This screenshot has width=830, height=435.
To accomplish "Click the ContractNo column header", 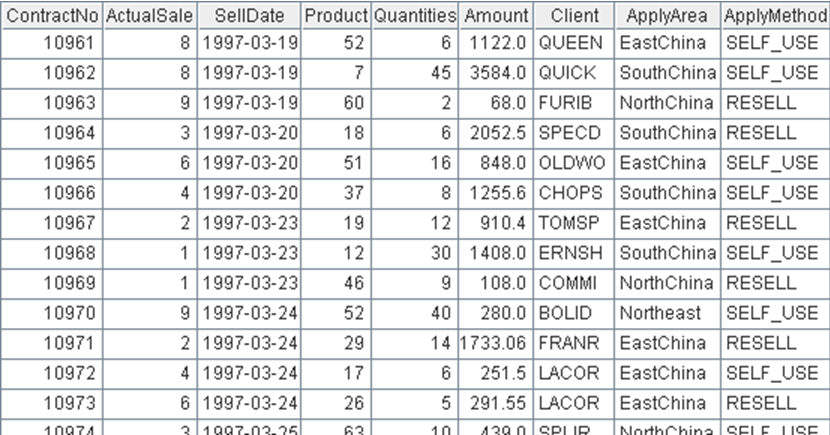I will pyautogui.click(x=51, y=17).
